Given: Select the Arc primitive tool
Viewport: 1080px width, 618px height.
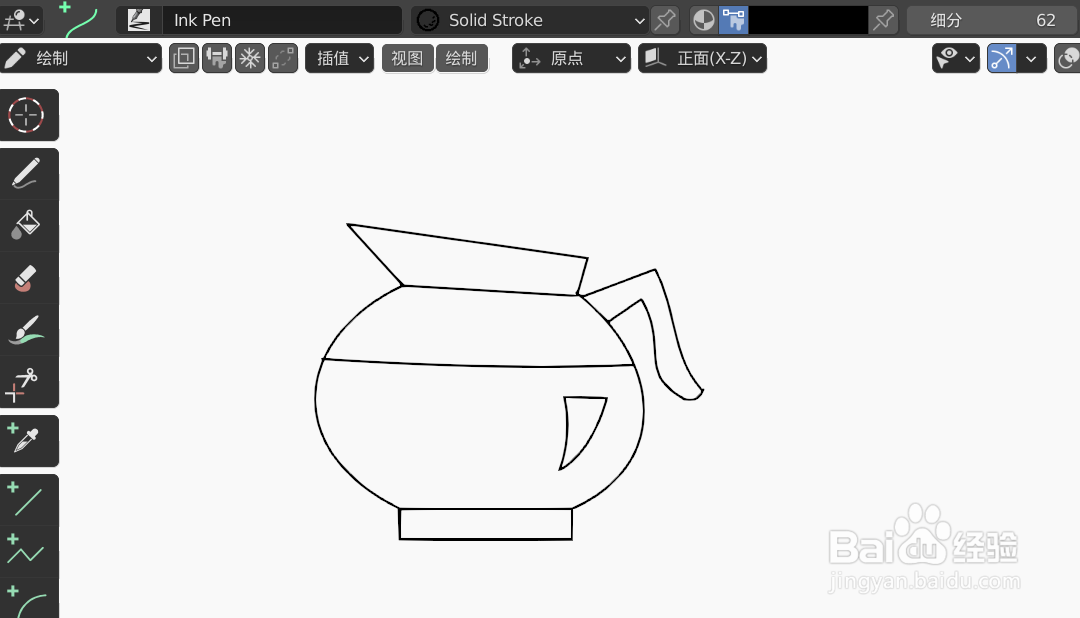Looking at the screenshot, I should pyautogui.click(x=26, y=599).
